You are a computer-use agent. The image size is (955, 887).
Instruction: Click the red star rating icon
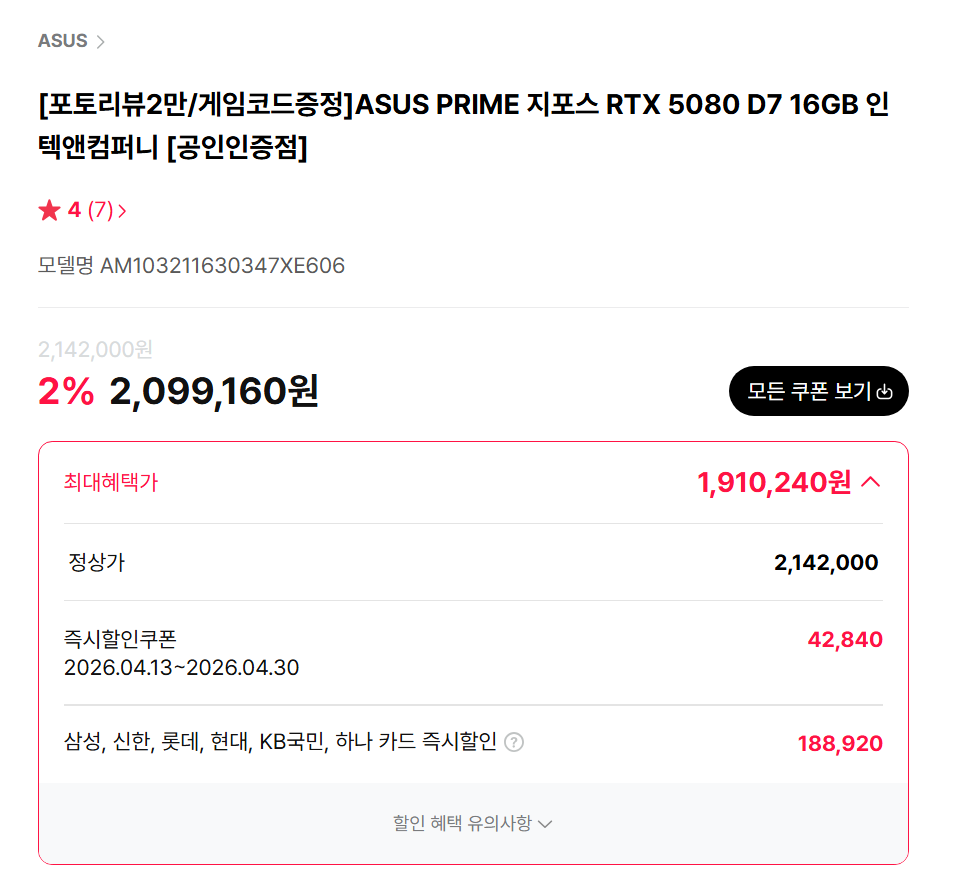(49, 210)
